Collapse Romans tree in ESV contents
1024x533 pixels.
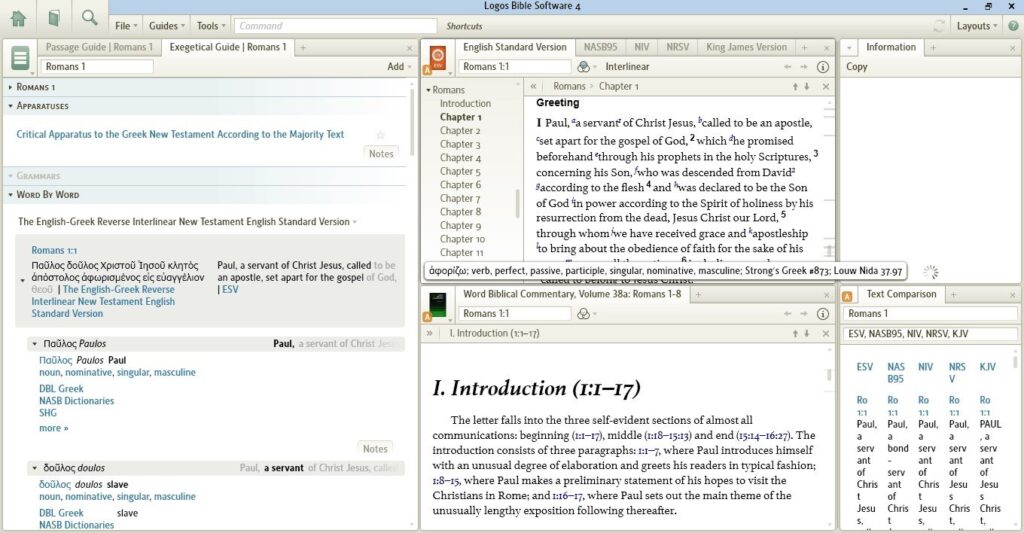point(428,90)
